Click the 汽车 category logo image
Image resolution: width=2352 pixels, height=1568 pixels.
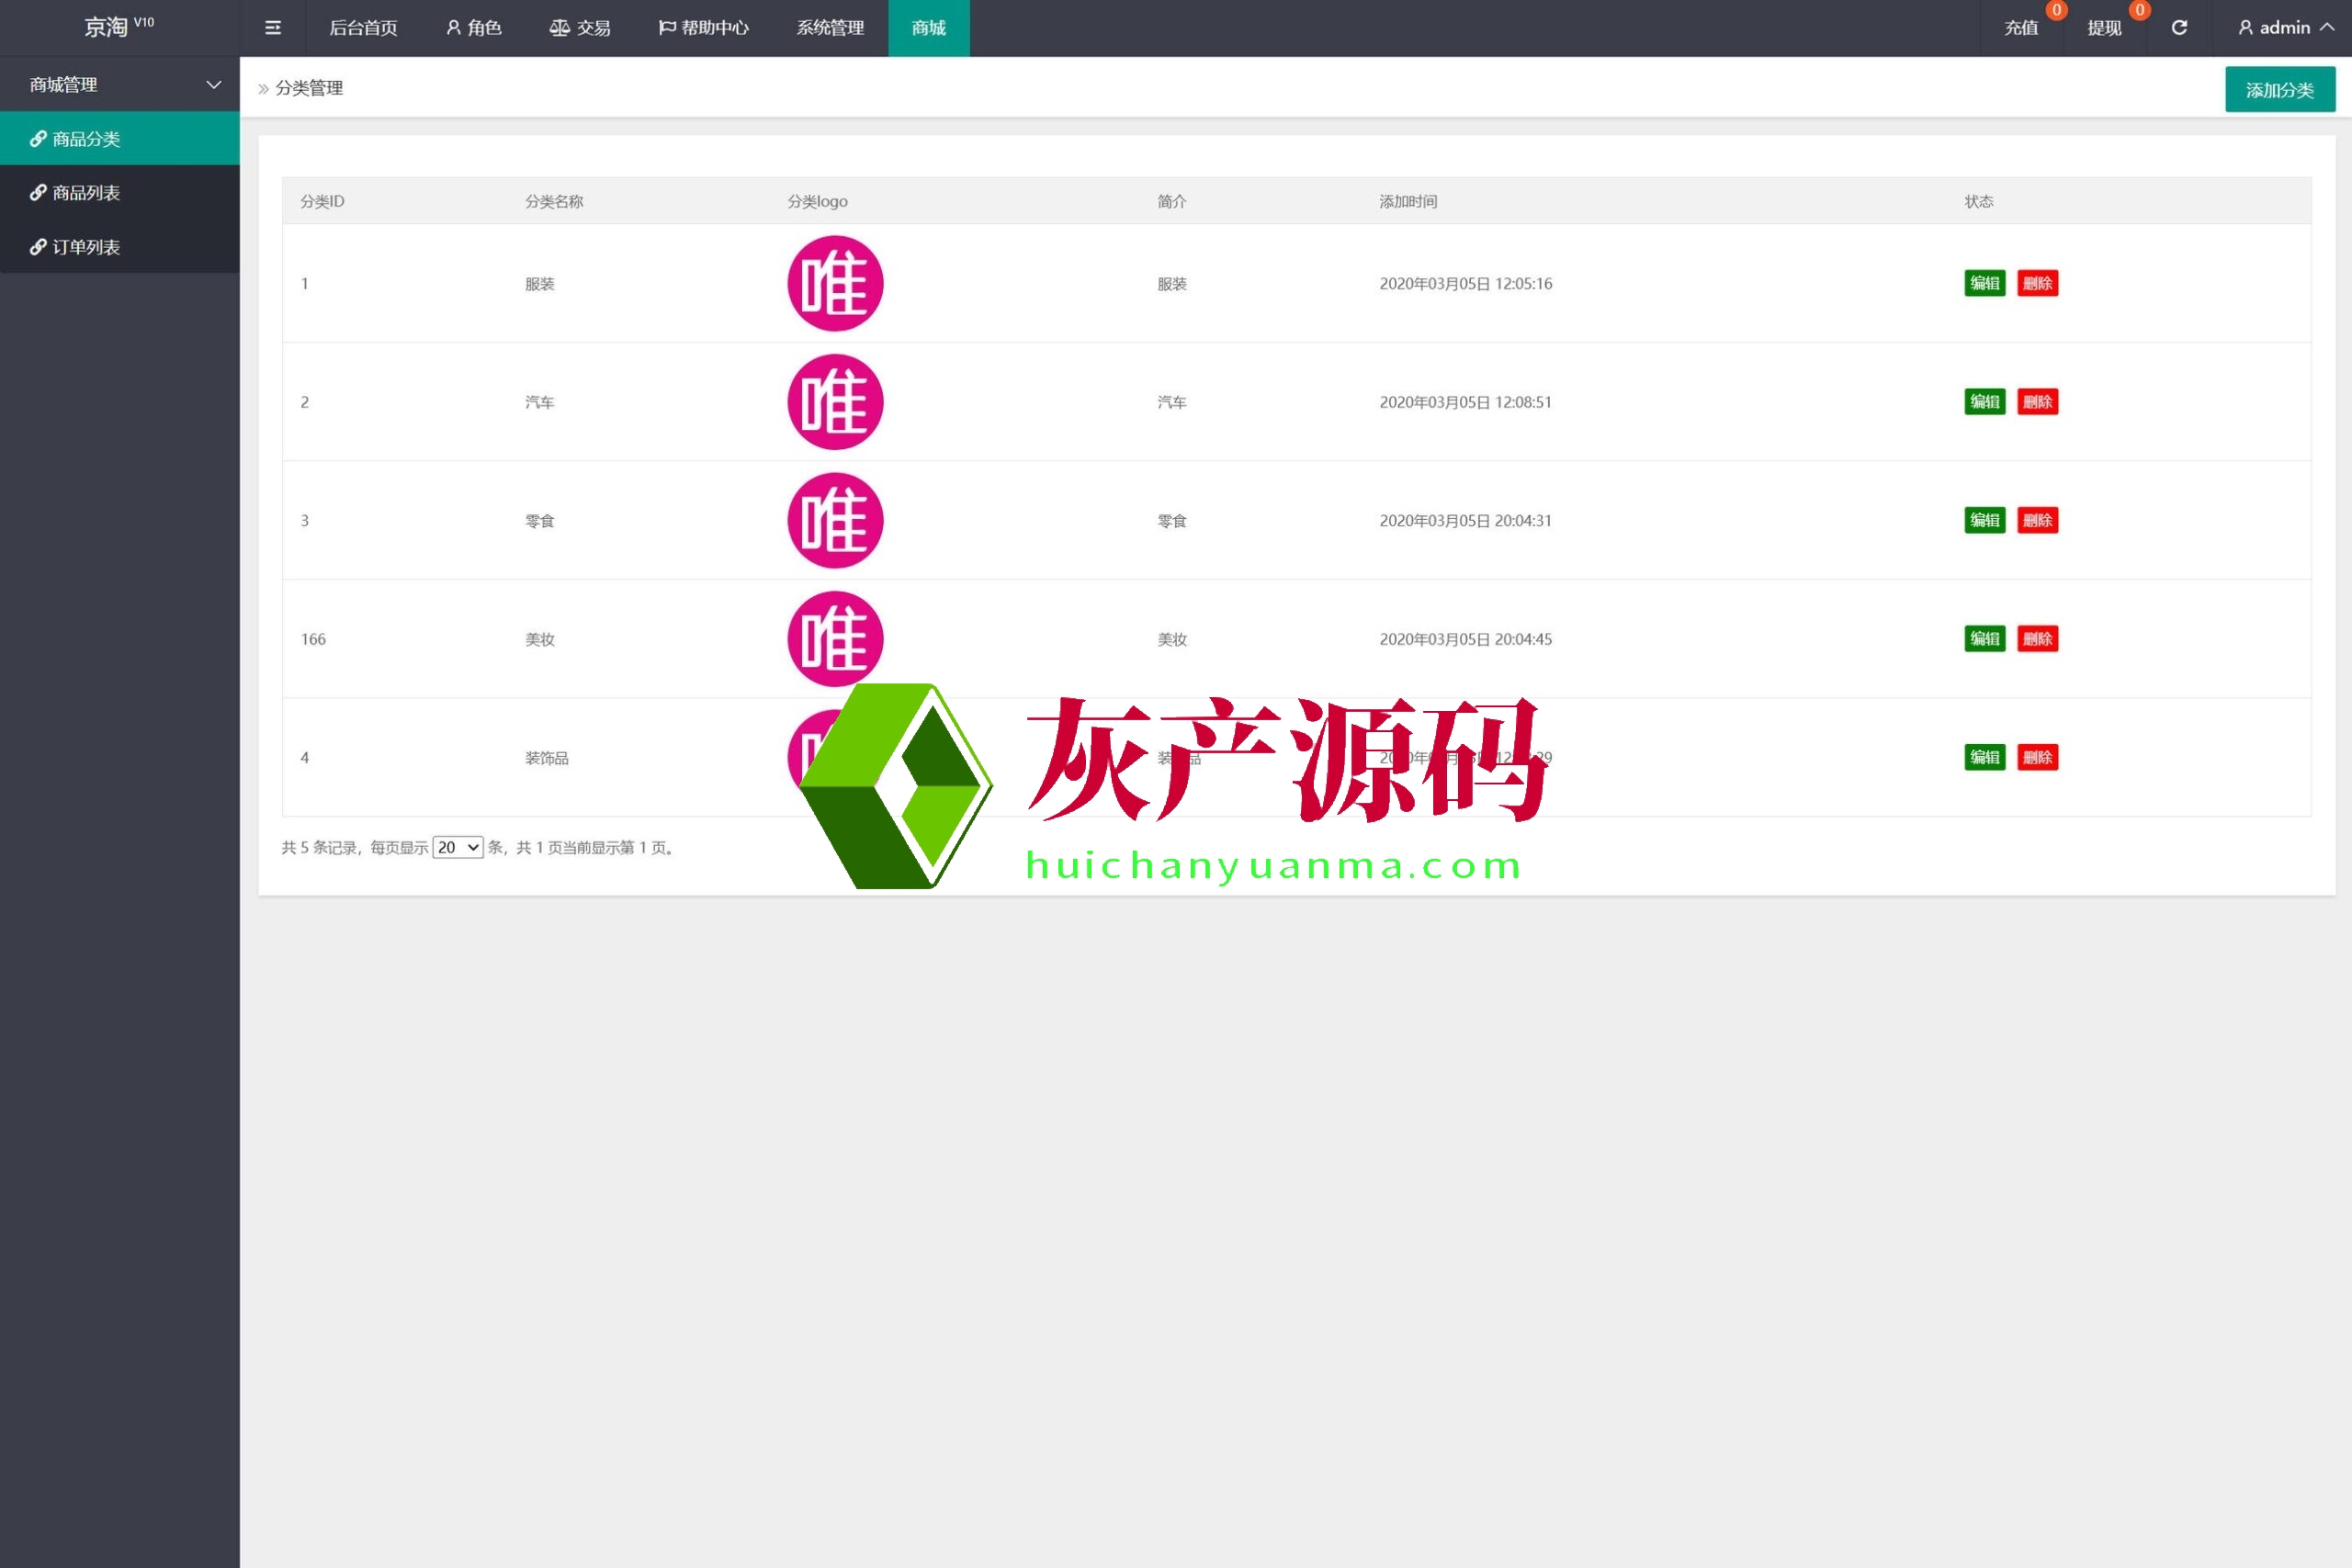coord(835,402)
